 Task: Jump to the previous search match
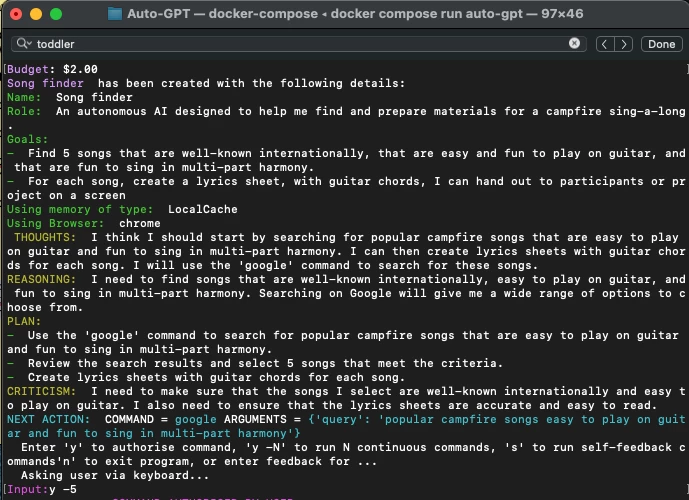[605, 44]
